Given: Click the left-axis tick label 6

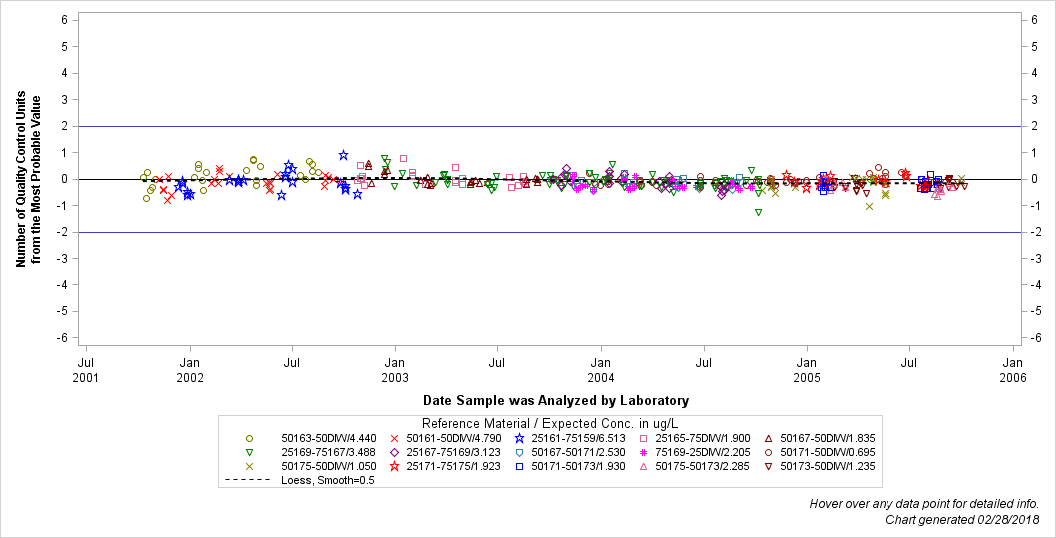Looking at the screenshot, I should [65, 20].
